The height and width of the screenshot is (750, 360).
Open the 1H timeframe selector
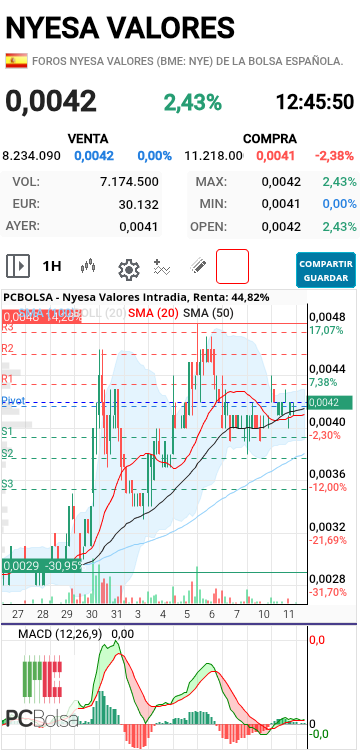(x=52, y=266)
